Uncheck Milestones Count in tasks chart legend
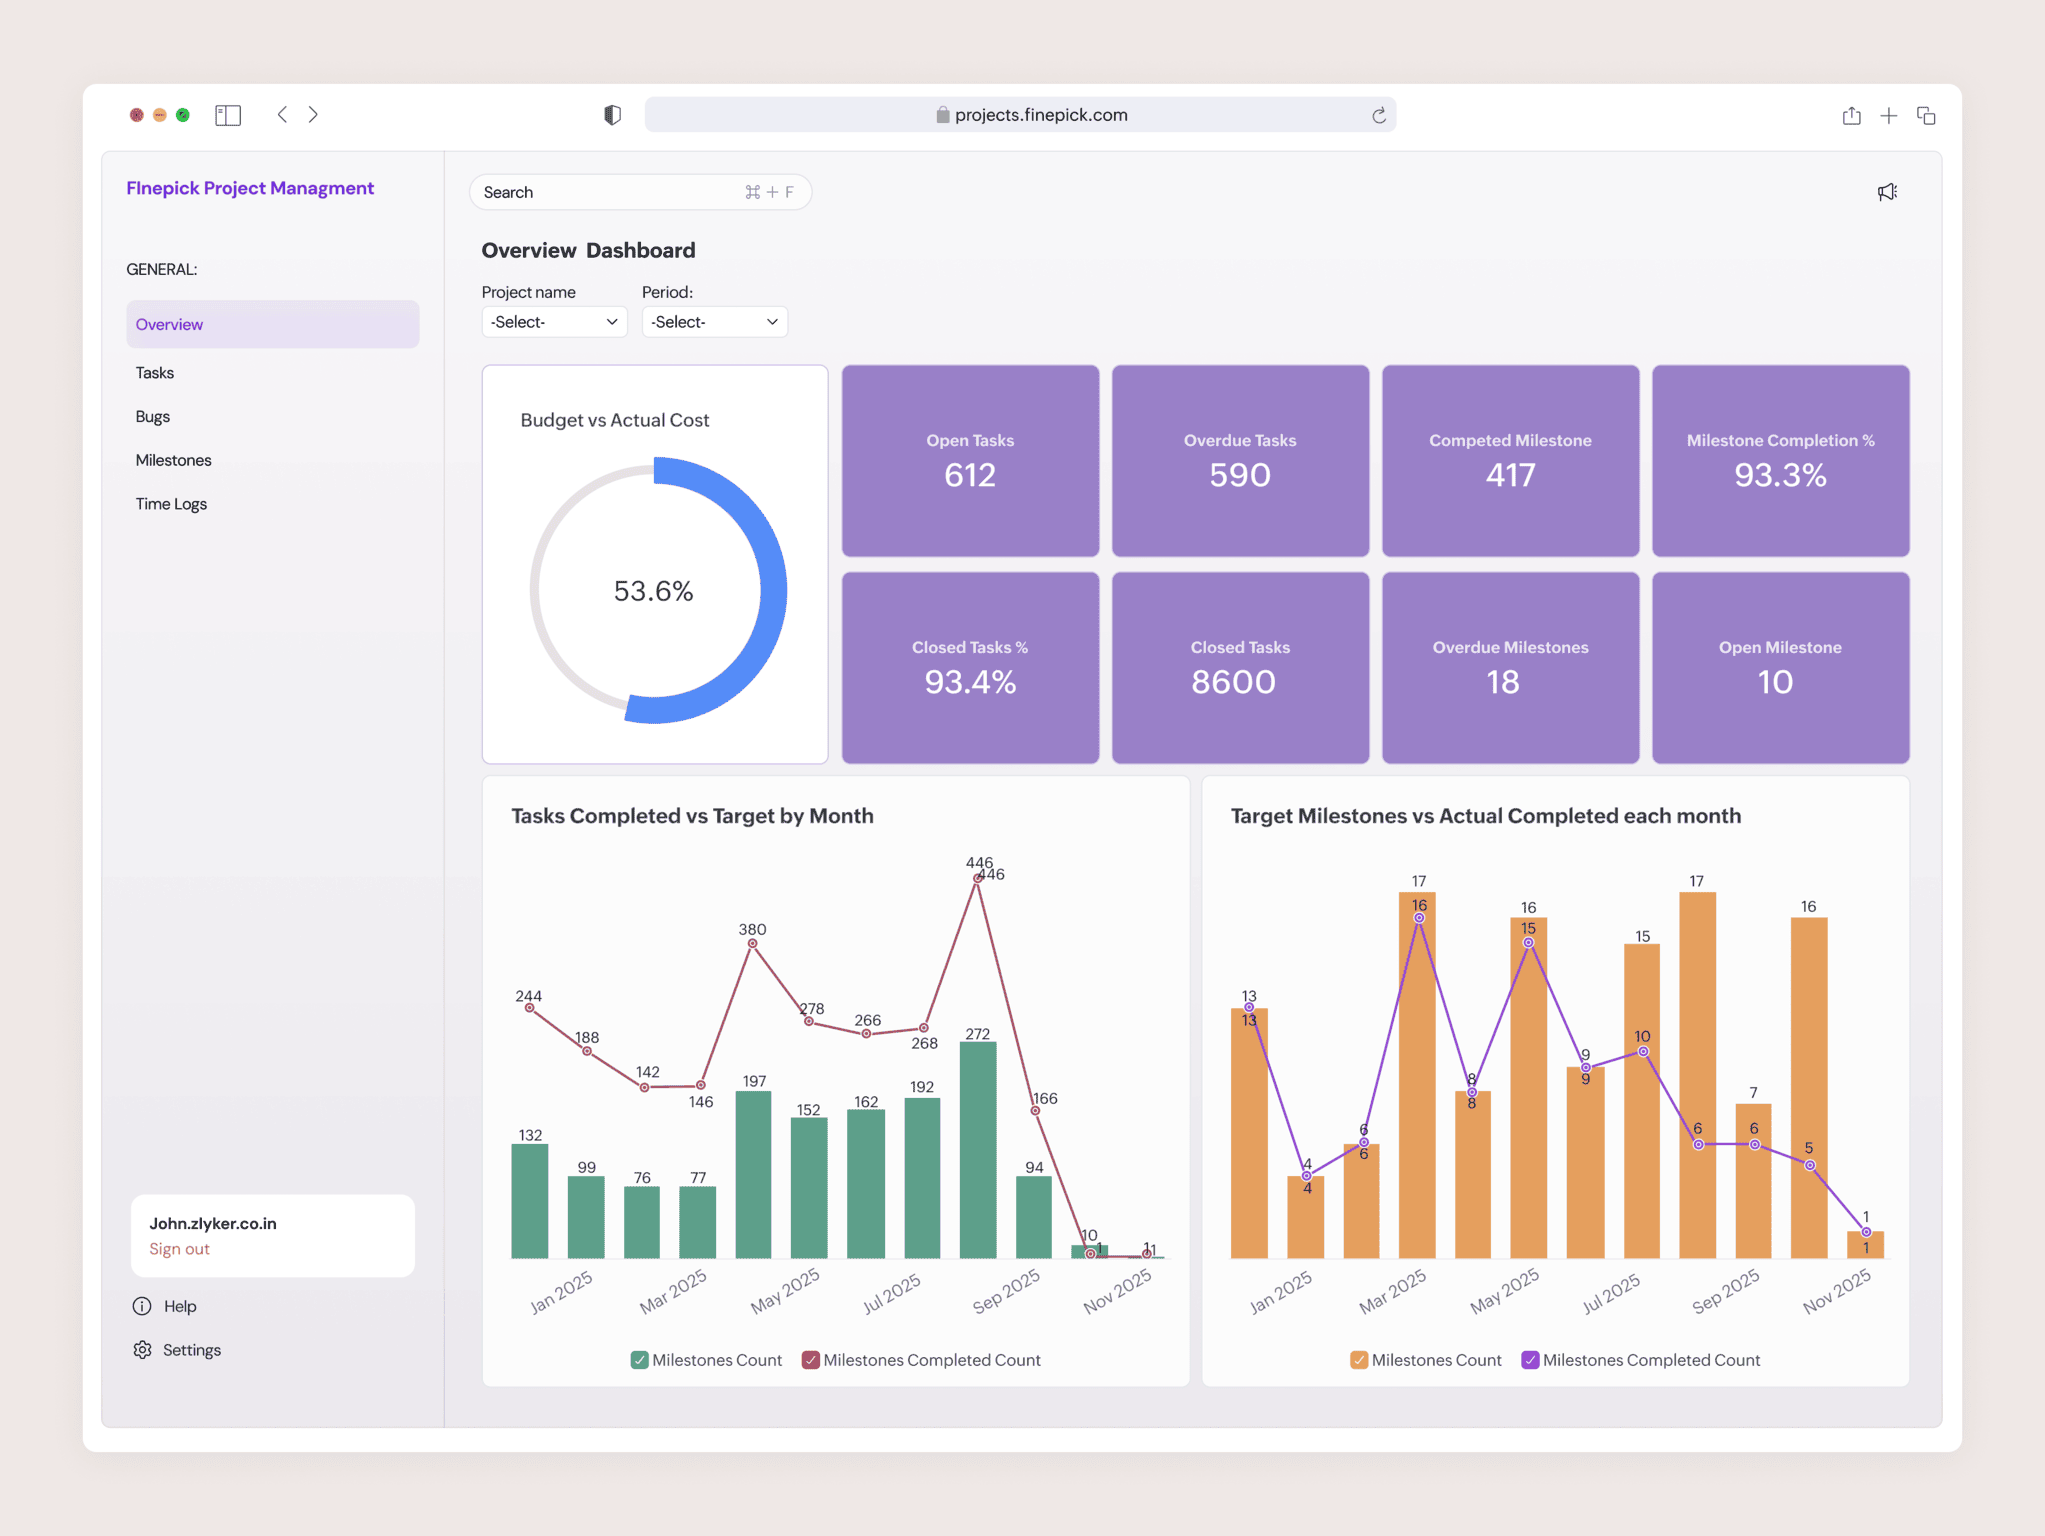Viewport: 2045px width, 1536px height. pyautogui.click(x=638, y=1360)
